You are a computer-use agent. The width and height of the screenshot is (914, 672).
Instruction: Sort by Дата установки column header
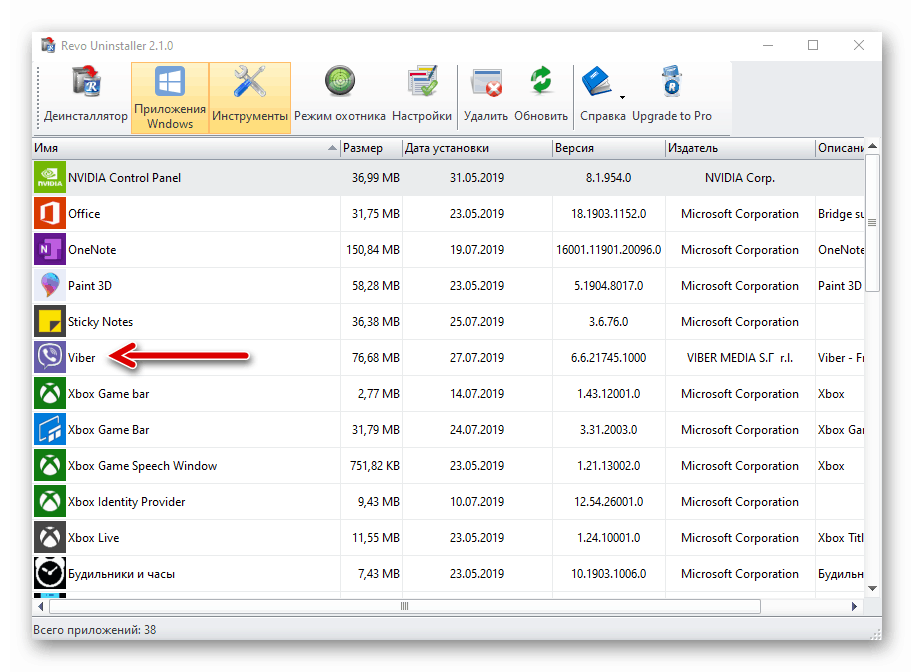coord(475,148)
